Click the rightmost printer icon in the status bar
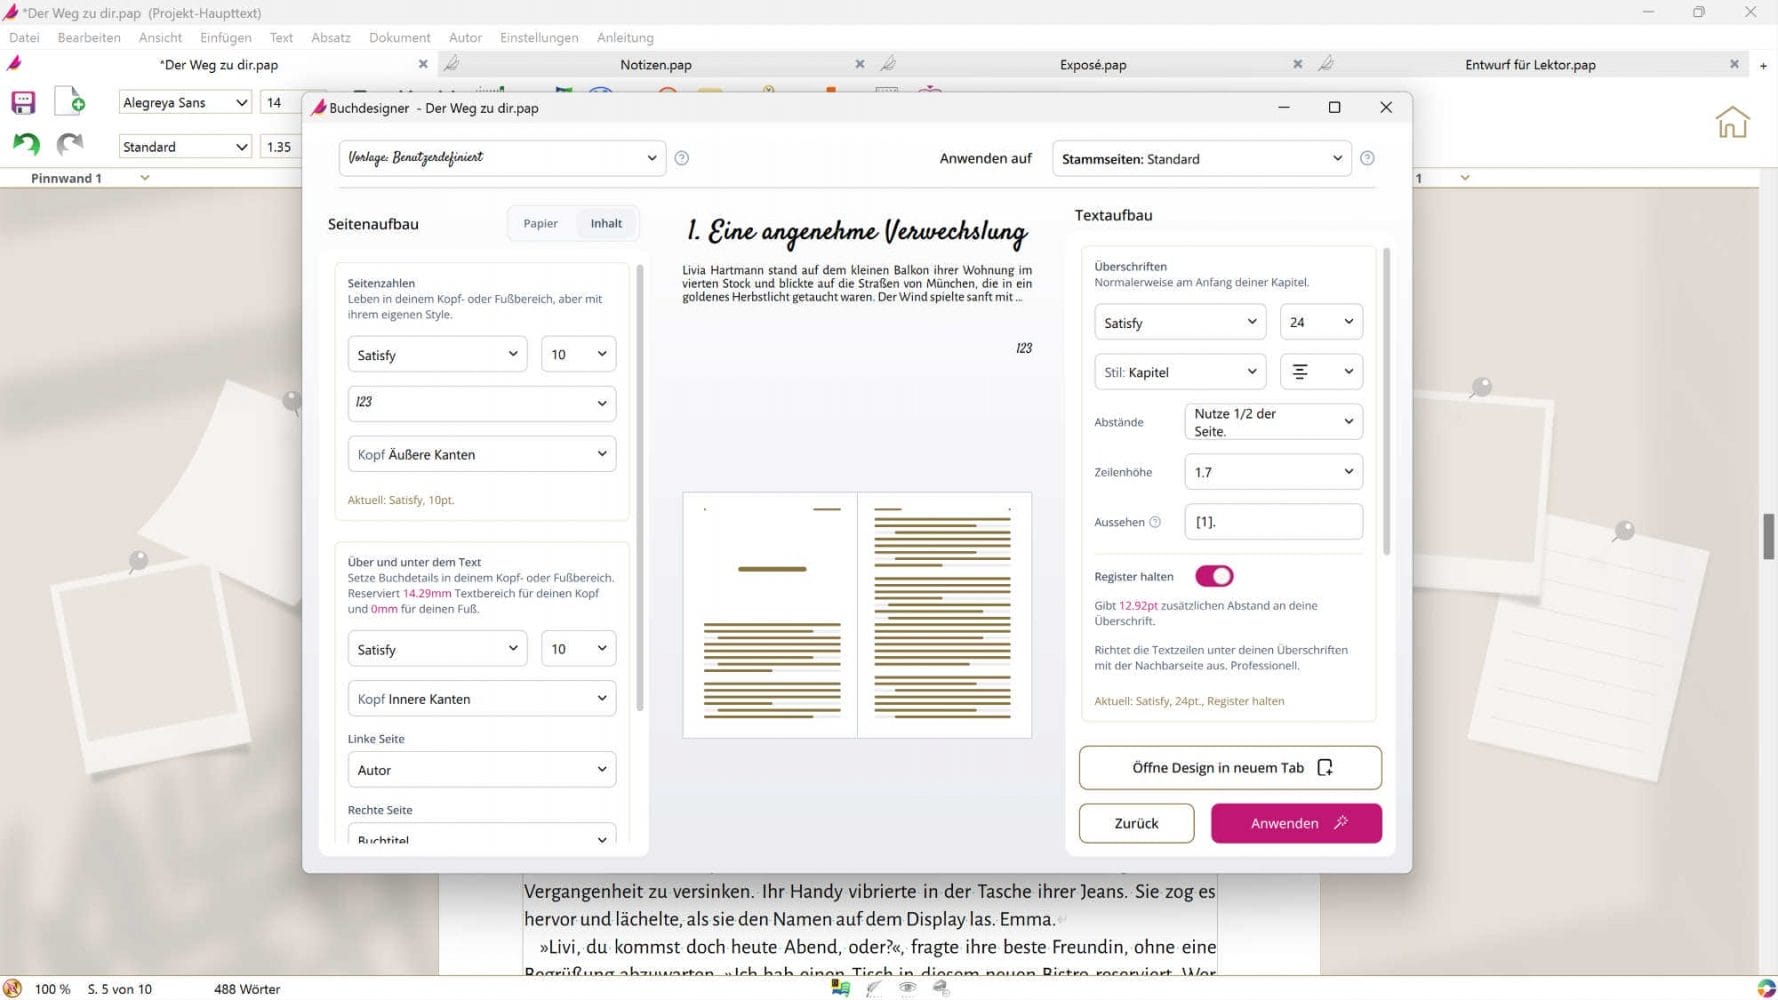The height and width of the screenshot is (1000, 1778). point(940,988)
